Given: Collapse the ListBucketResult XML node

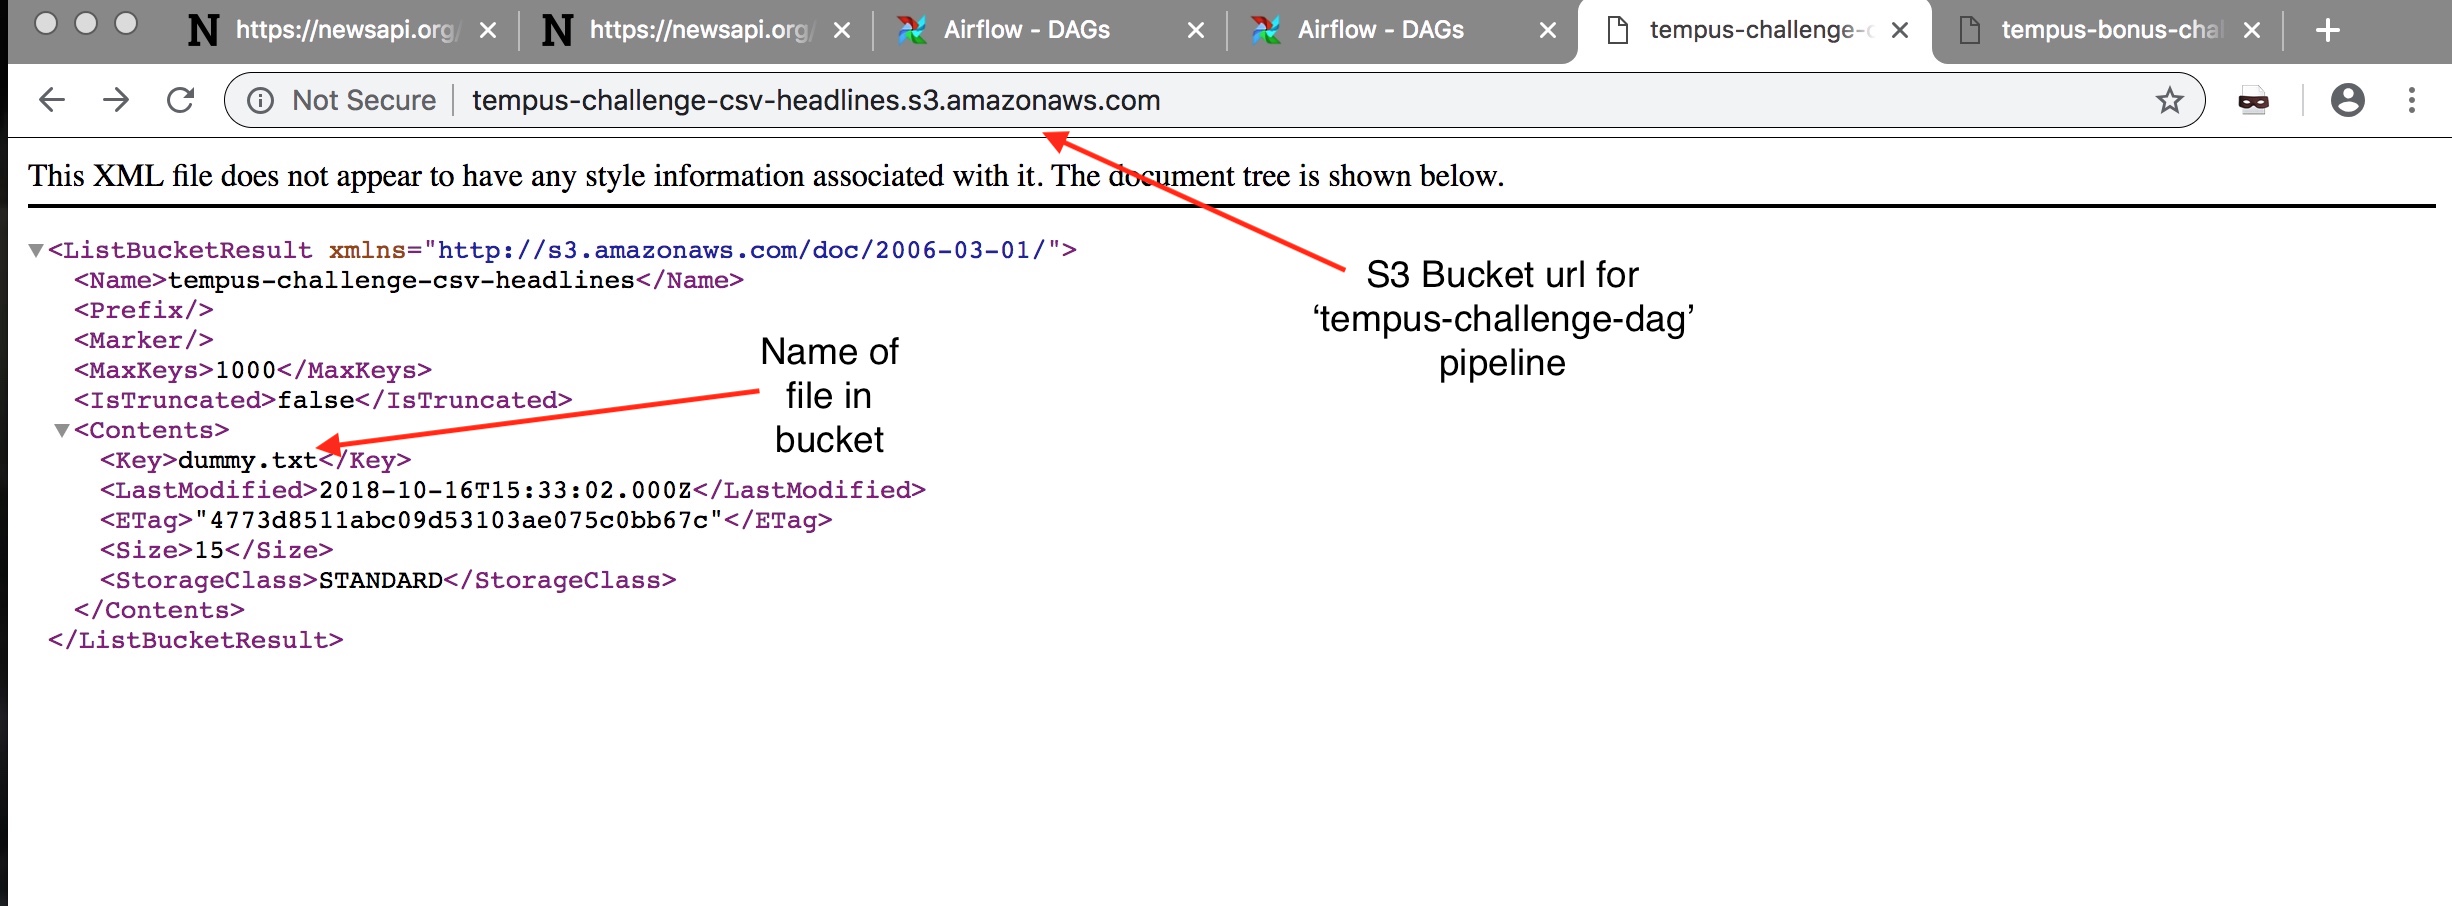Looking at the screenshot, I should [36, 250].
